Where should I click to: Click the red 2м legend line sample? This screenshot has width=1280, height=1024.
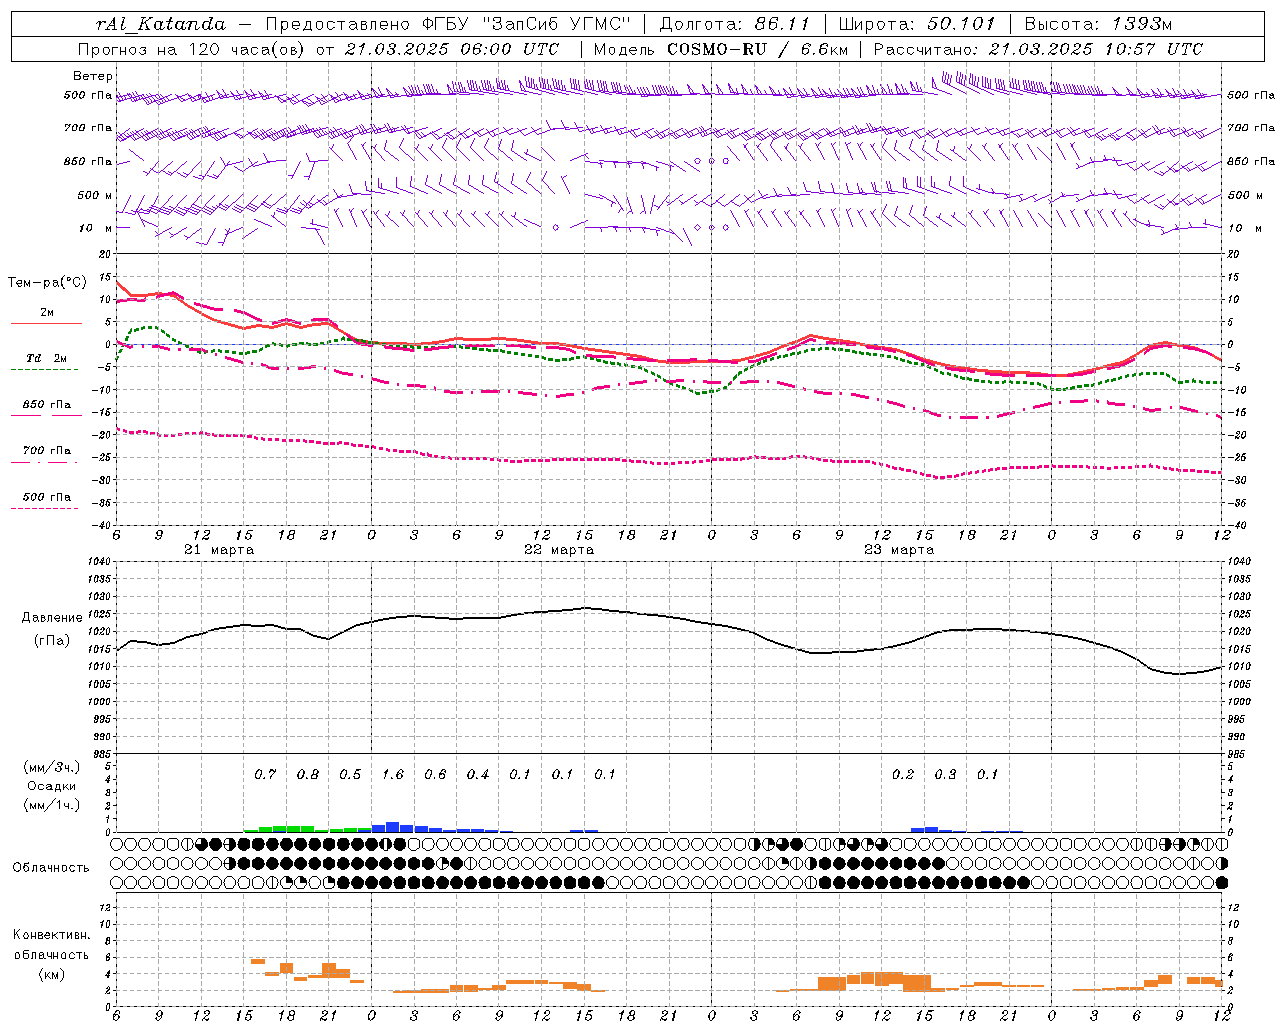tap(46, 324)
